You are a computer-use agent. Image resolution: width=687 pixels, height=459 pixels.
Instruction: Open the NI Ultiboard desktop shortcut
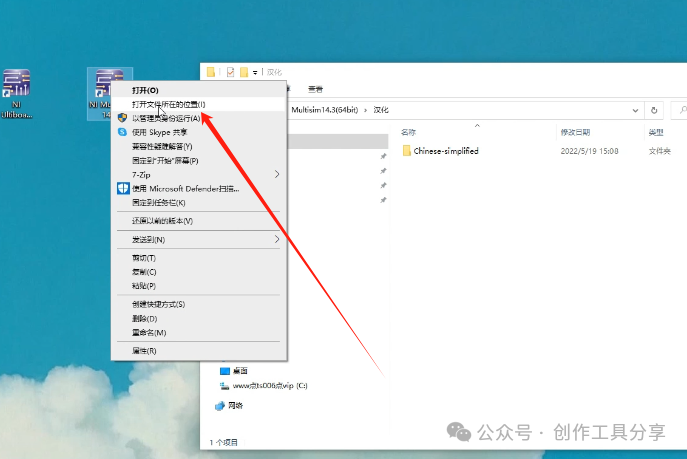pyautogui.click(x=17, y=94)
